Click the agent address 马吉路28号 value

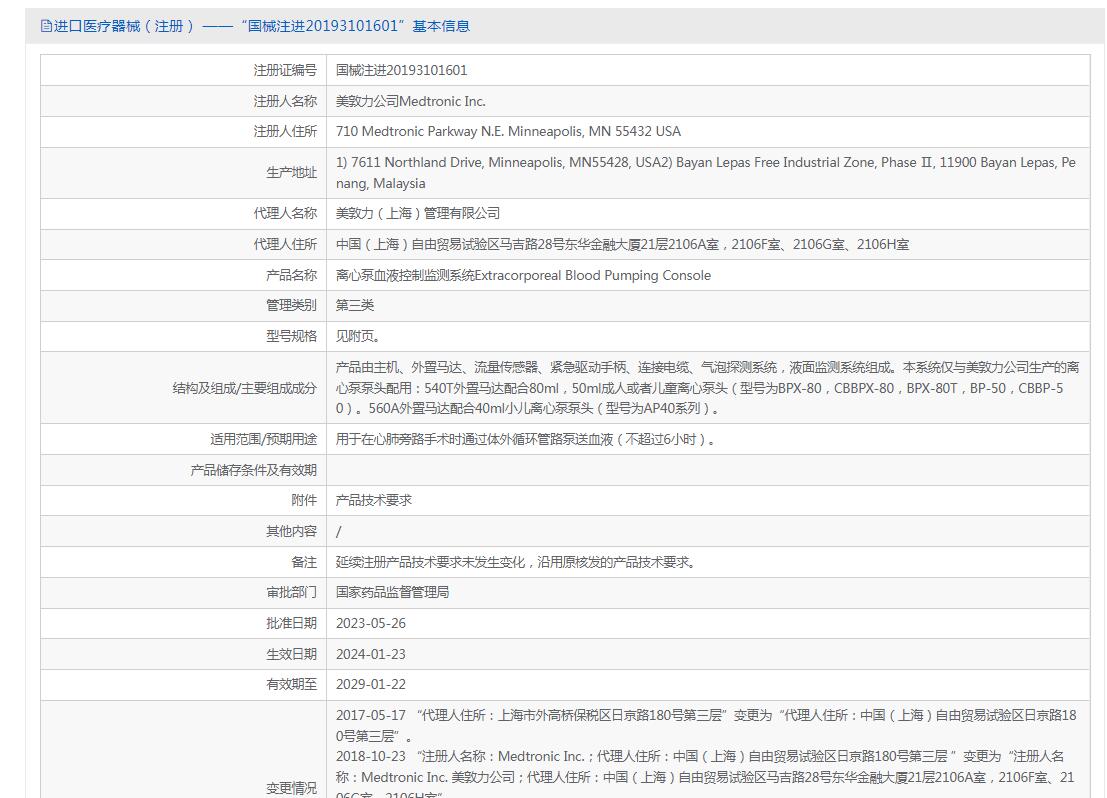pos(622,244)
